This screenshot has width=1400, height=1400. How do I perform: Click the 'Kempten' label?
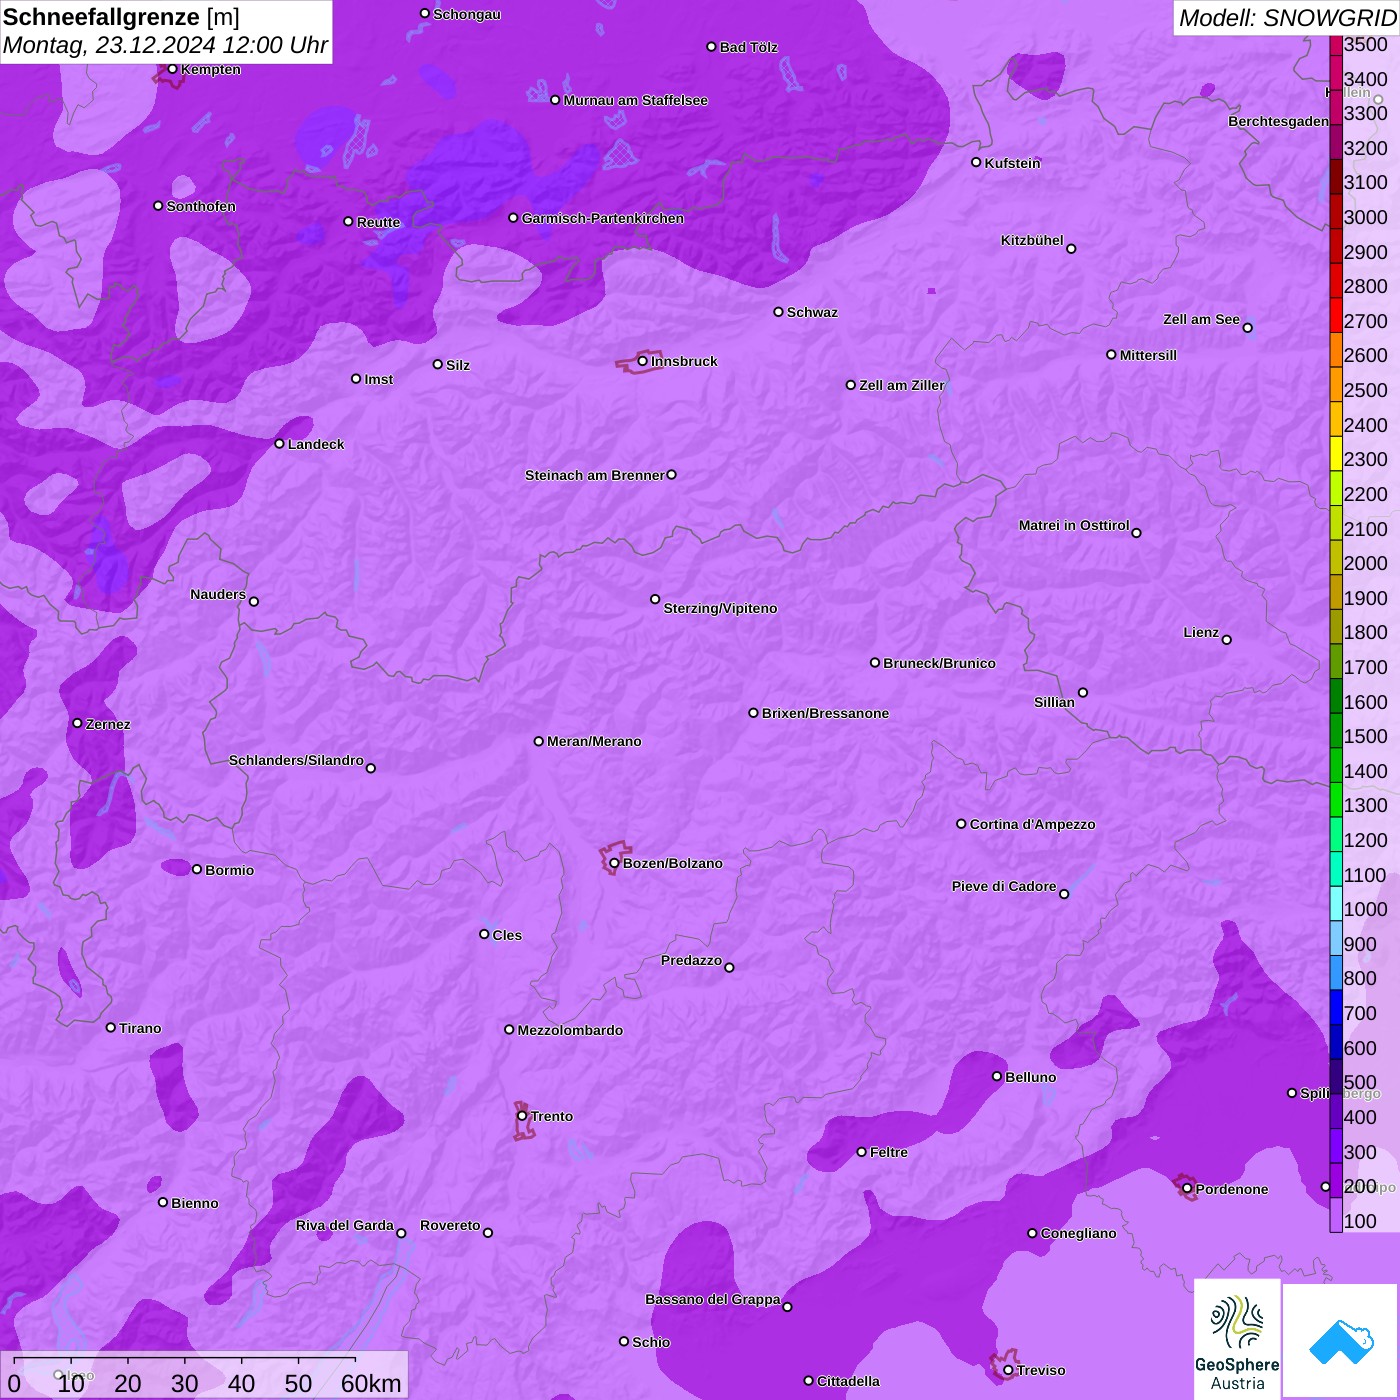coord(211,69)
